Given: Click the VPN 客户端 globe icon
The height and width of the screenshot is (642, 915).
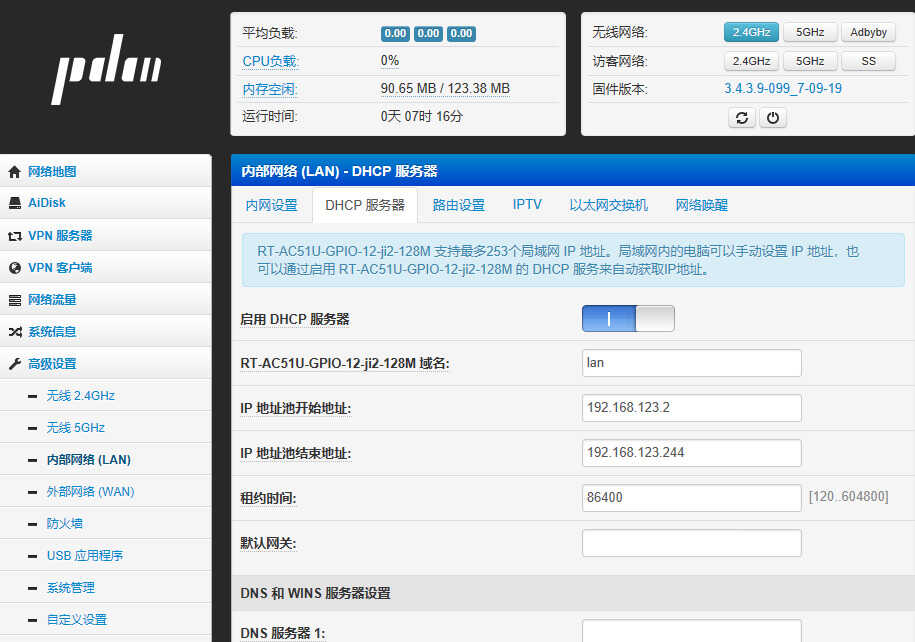Looking at the screenshot, I should coord(15,268).
